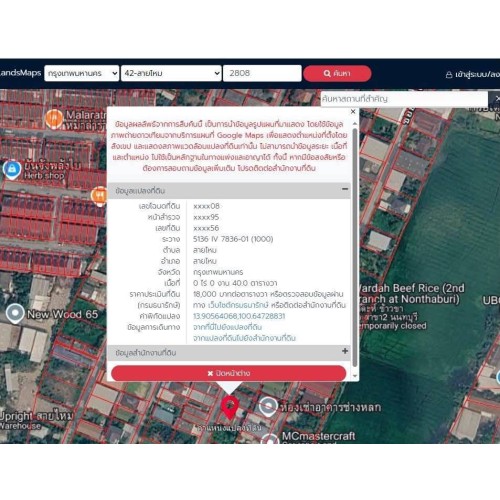Click the จากที่นี่ไปยังแปลงที่ดิน directions link
The image size is (500, 500).
(x=227, y=327)
